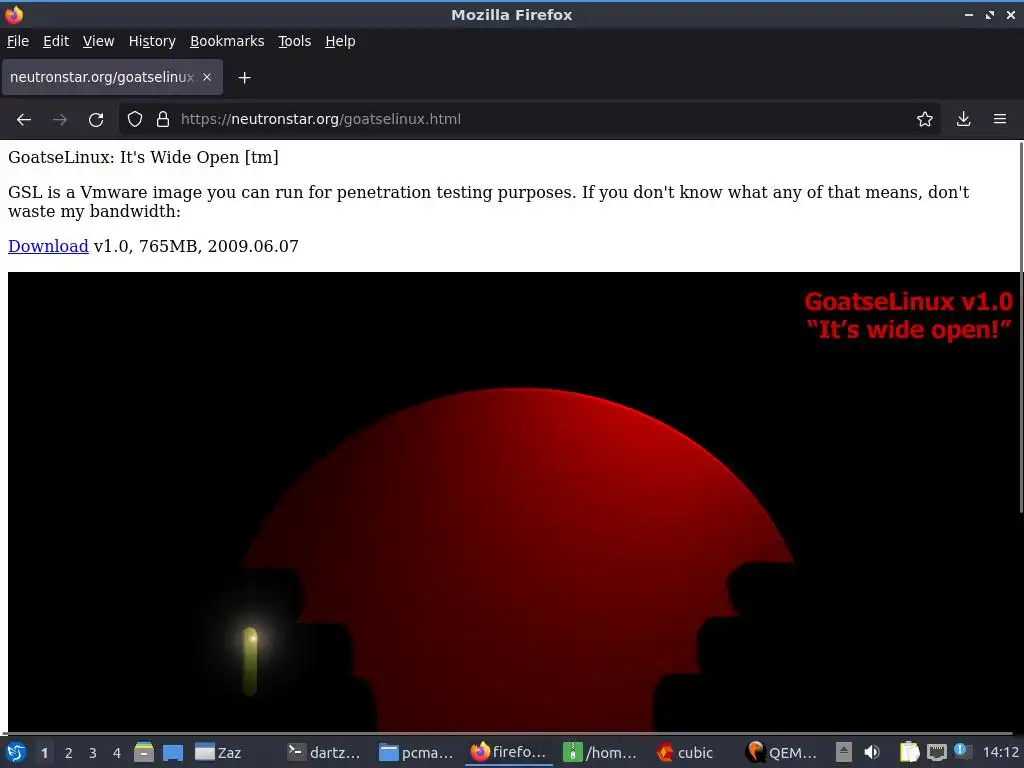This screenshot has width=1024, height=768.
Task: Open the Bookmarks menu
Action: (x=227, y=41)
